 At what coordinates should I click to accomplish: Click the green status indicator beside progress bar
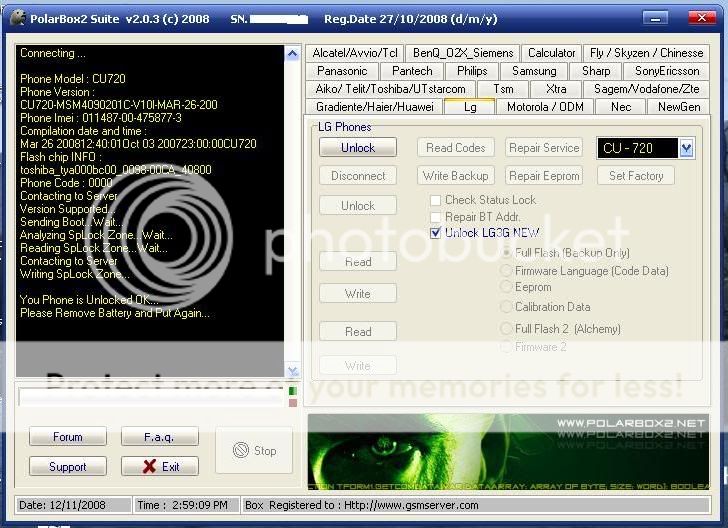tap(292, 391)
